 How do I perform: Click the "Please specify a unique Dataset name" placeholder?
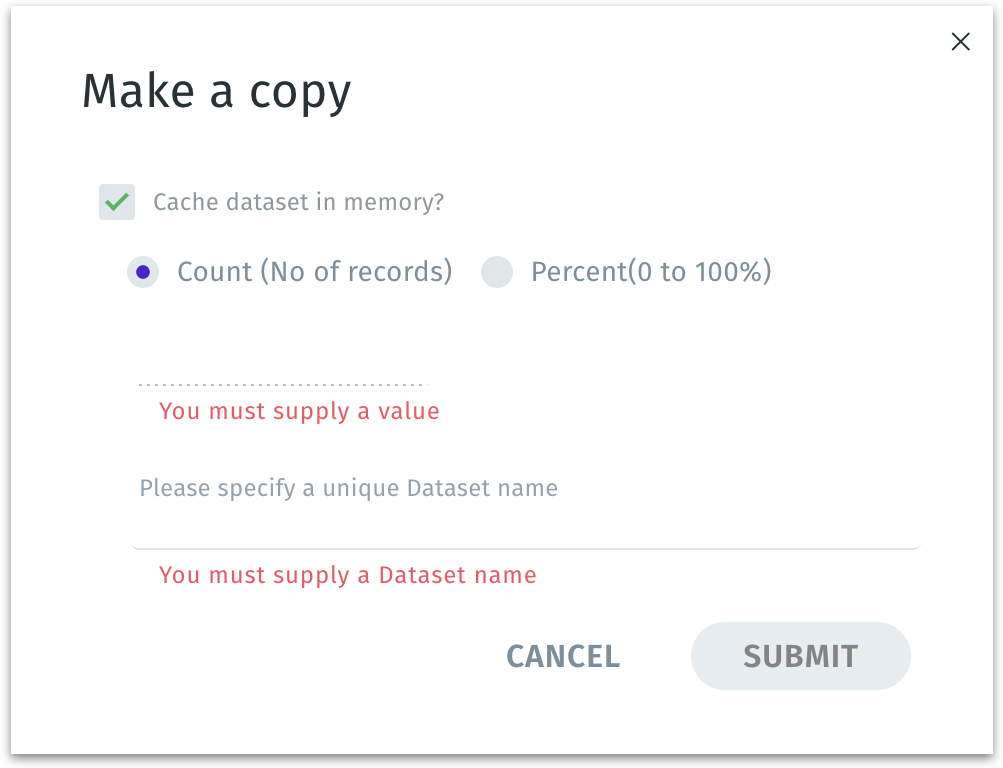pyautogui.click(x=348, y=488)
